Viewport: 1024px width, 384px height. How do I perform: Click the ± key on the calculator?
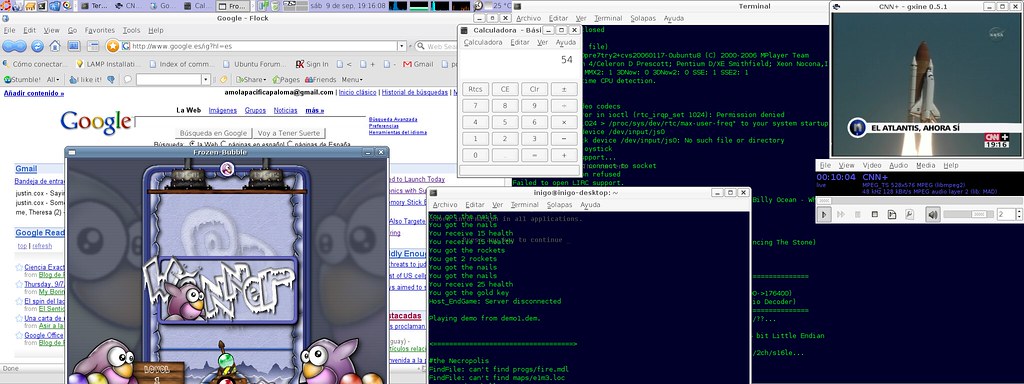[x=564, y=89]
